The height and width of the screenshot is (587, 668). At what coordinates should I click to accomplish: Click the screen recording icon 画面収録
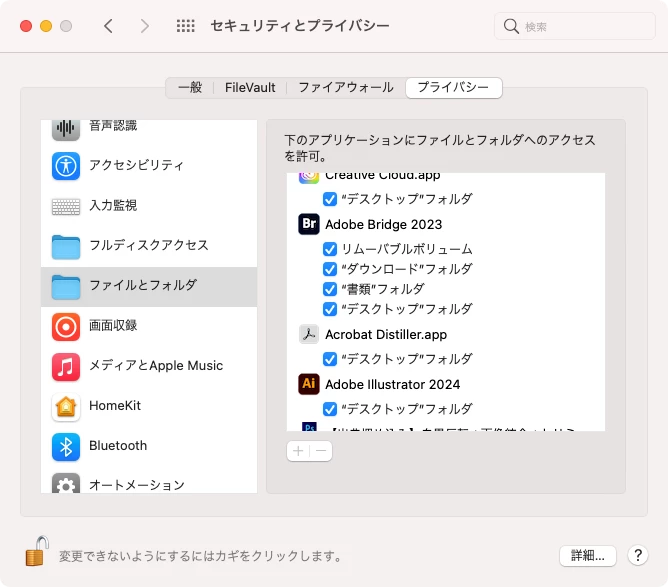(66, 327)
